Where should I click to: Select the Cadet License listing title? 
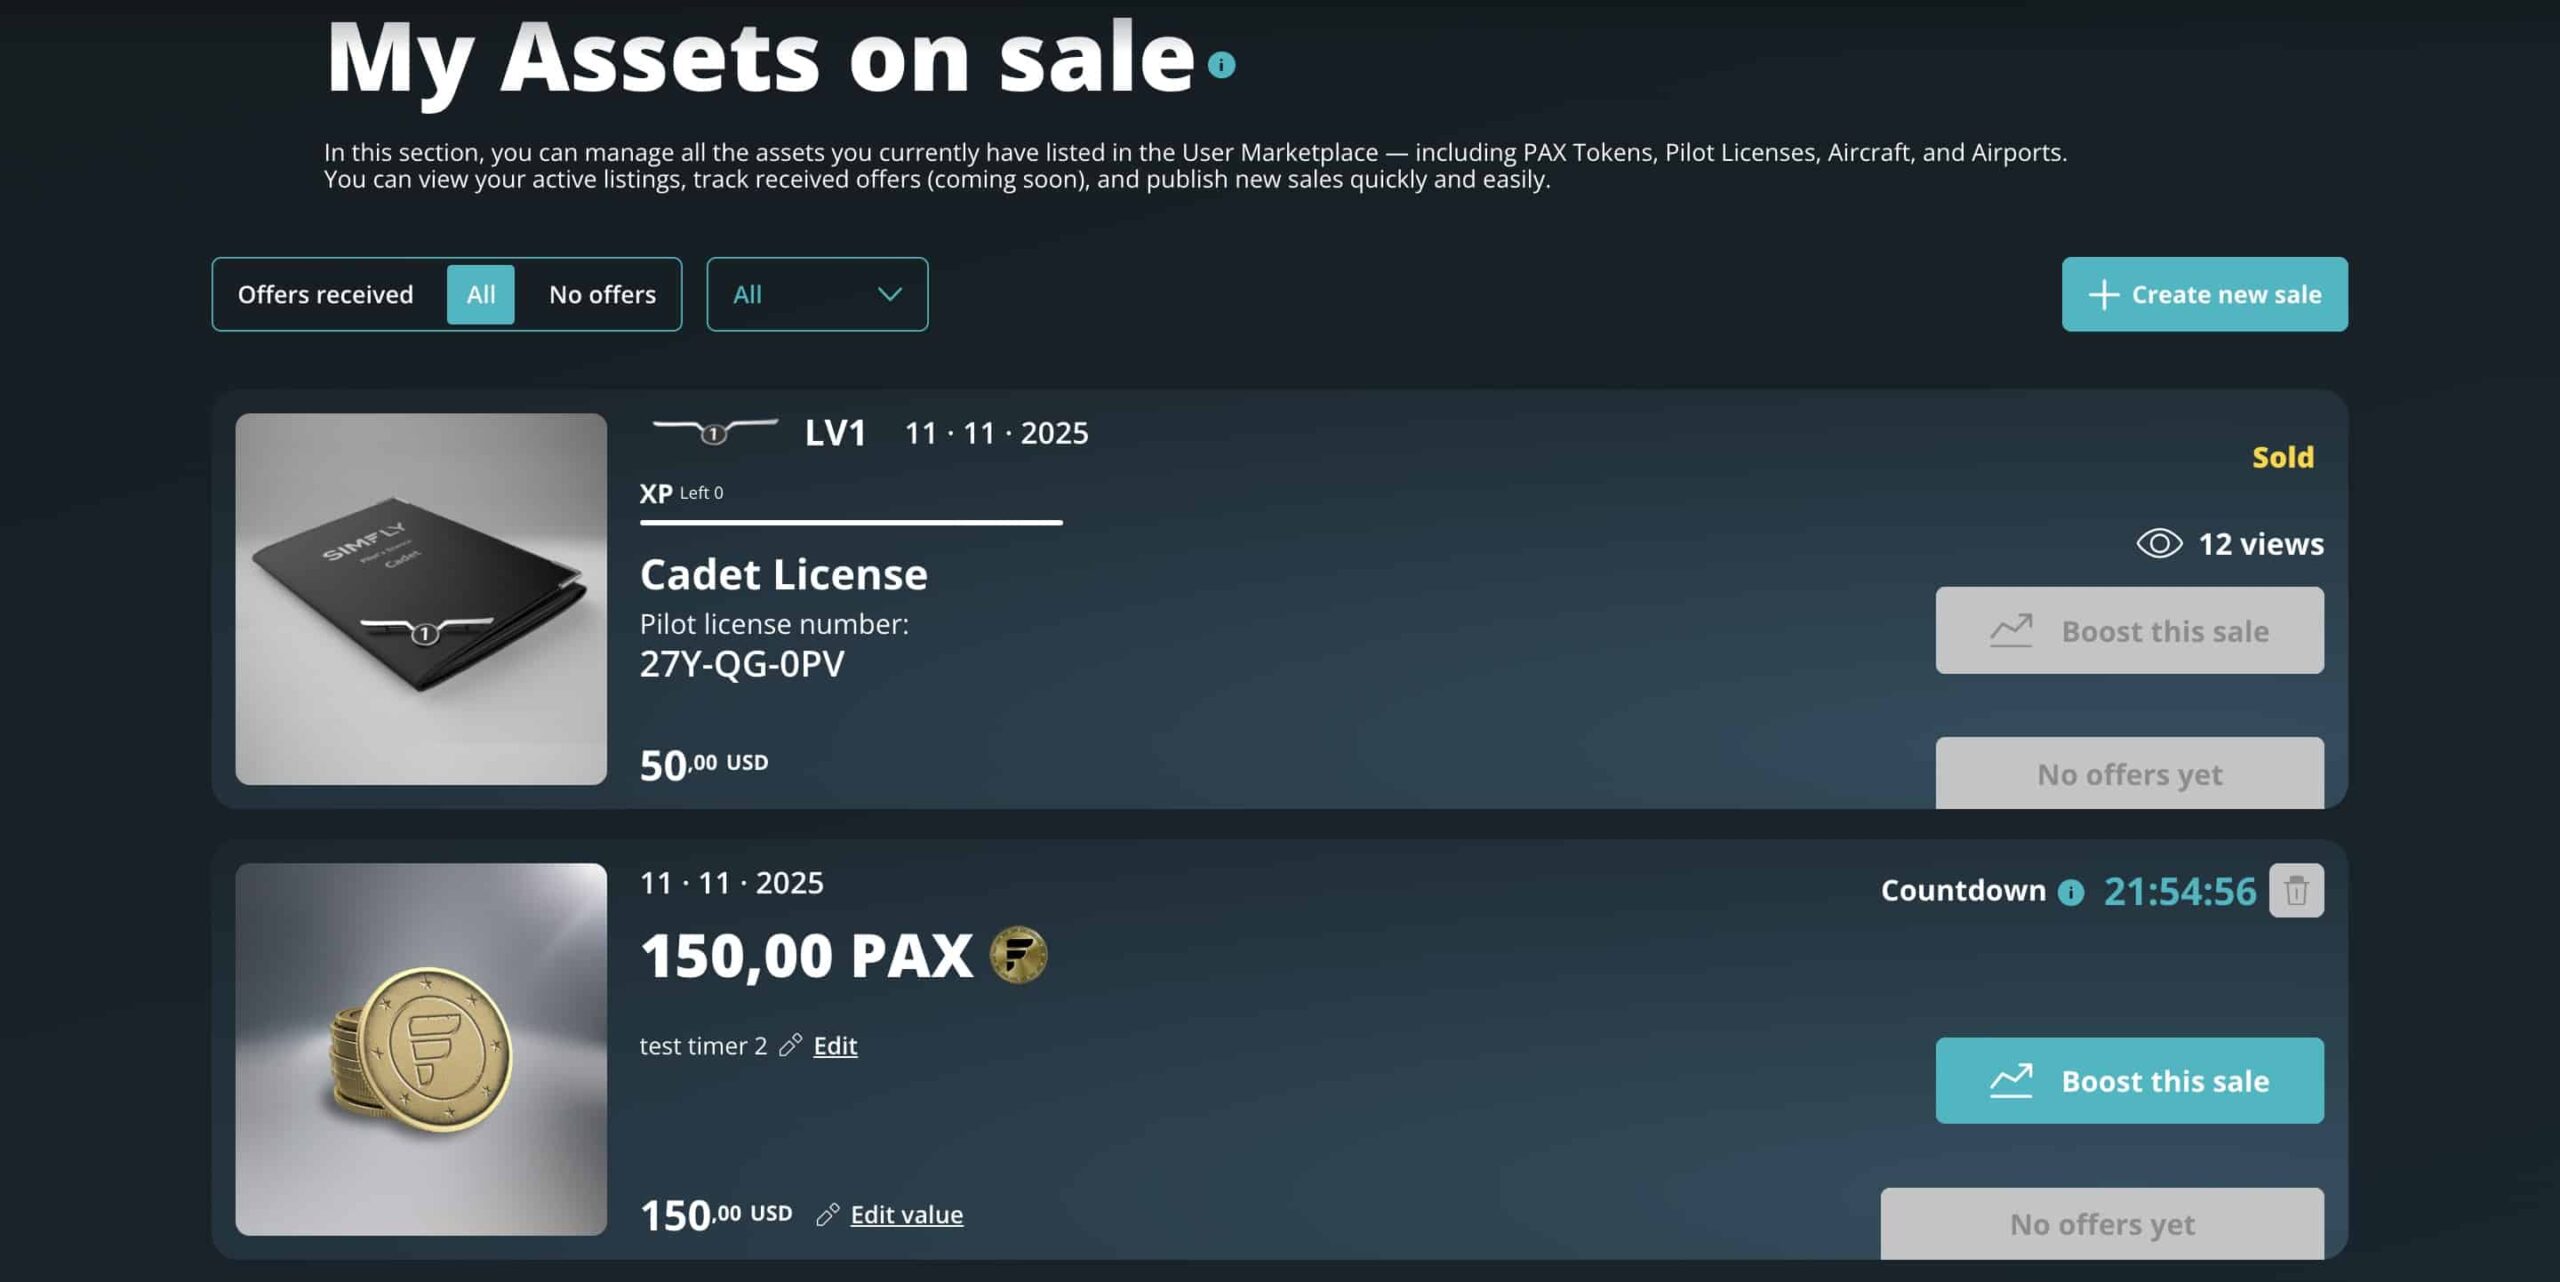[x=784, y=574]
